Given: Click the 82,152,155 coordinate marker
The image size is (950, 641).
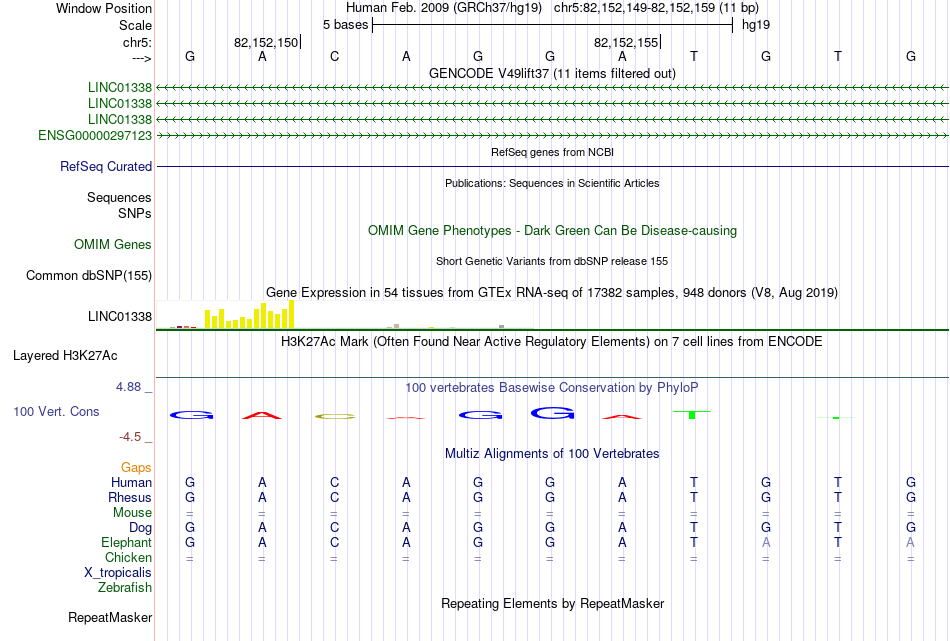Looking at the screenshot, I should 626,42.
